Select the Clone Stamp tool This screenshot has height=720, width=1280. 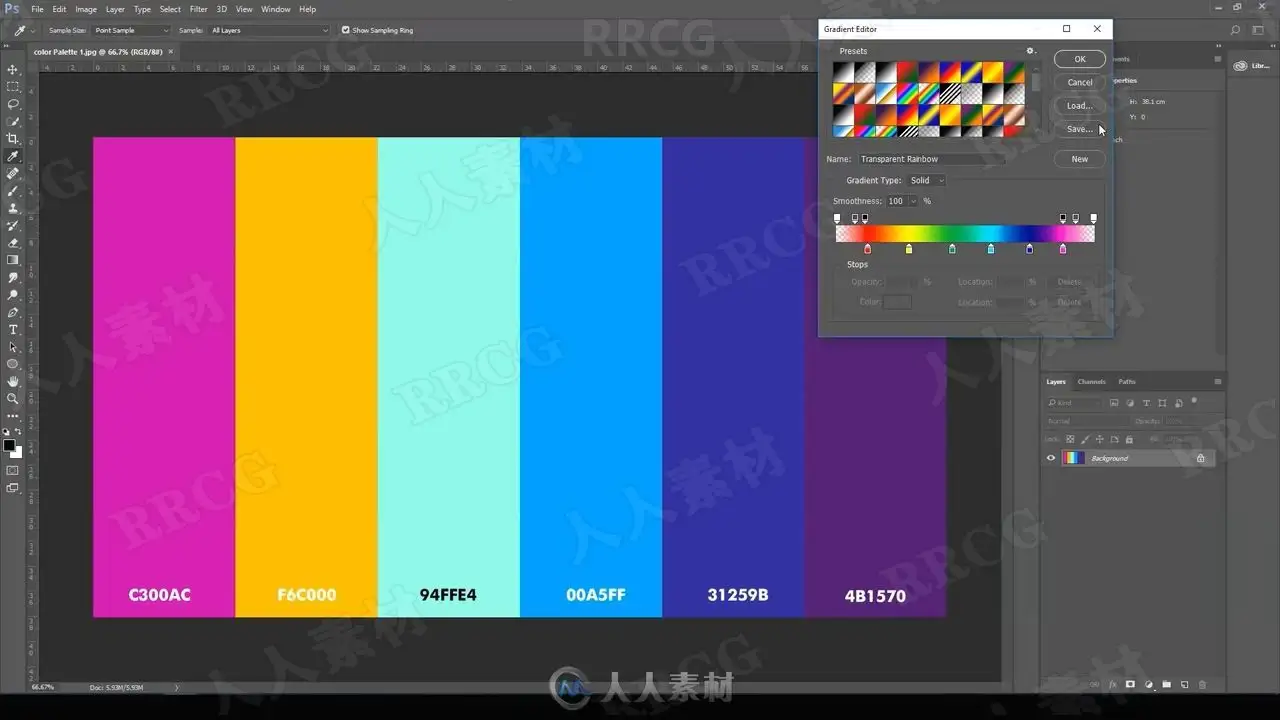[x=13, y=208]
